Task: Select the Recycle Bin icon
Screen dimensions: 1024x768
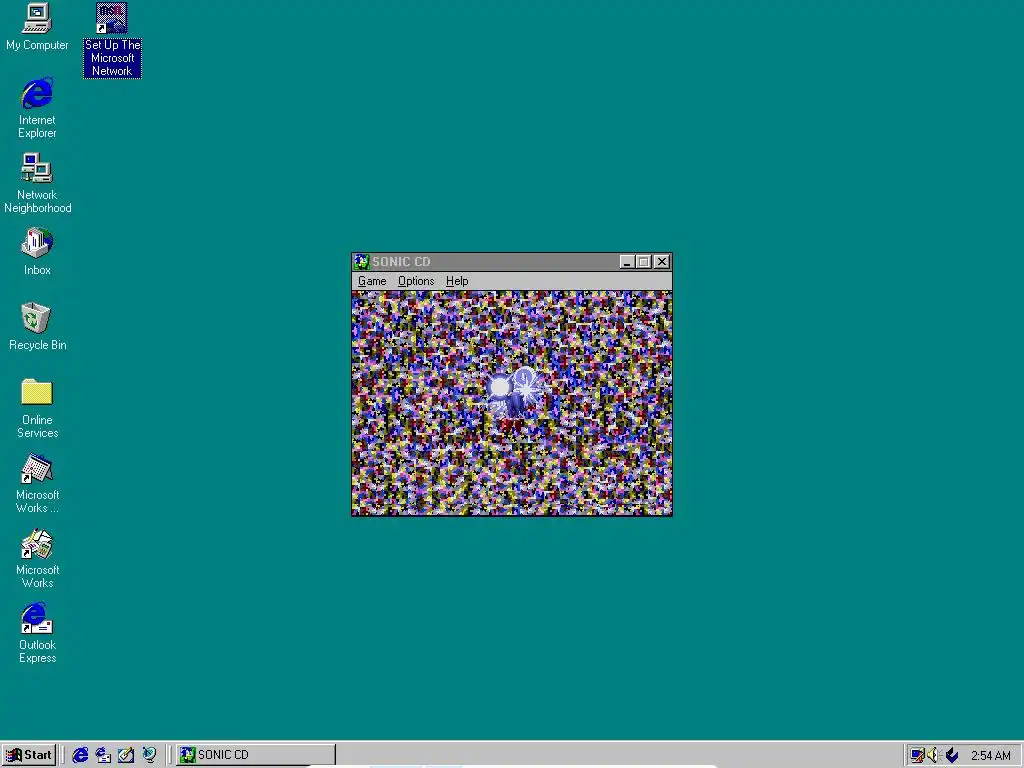Action: point(37,327)
